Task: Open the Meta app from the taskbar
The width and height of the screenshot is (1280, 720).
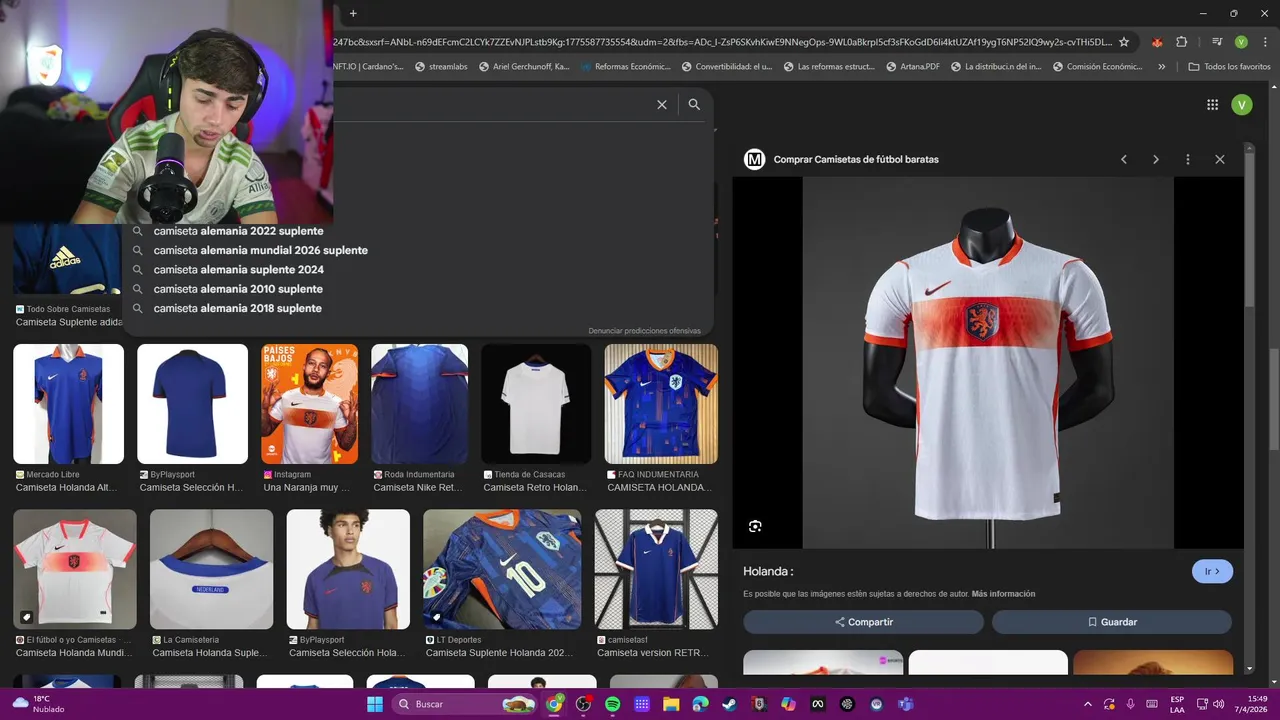Action: (x=818, y=704)
